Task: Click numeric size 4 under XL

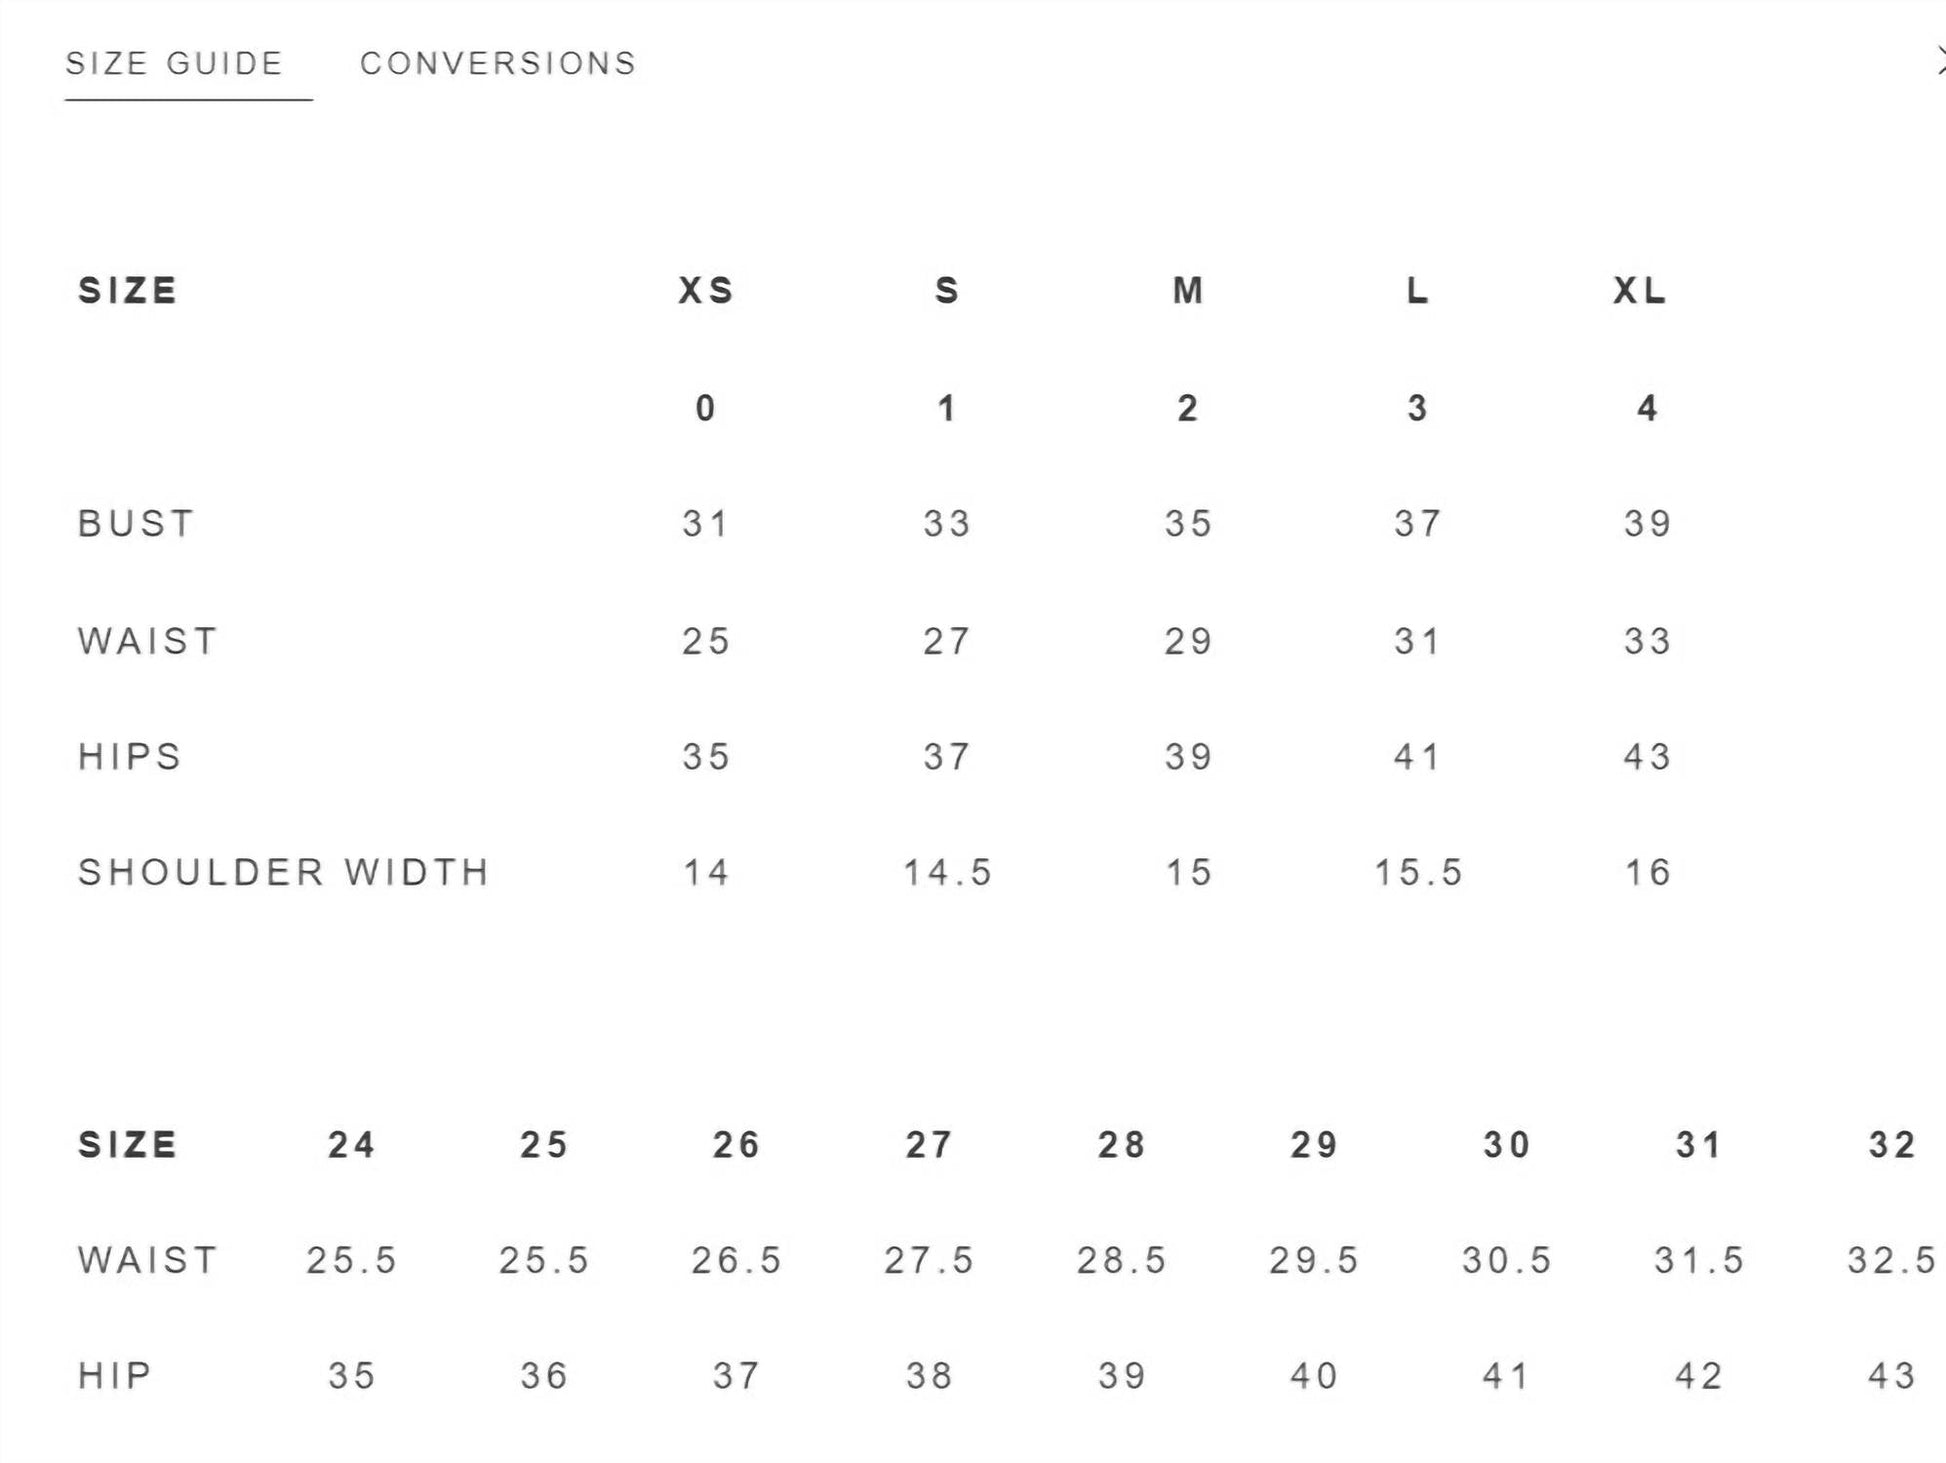Action: (1647, 408)
